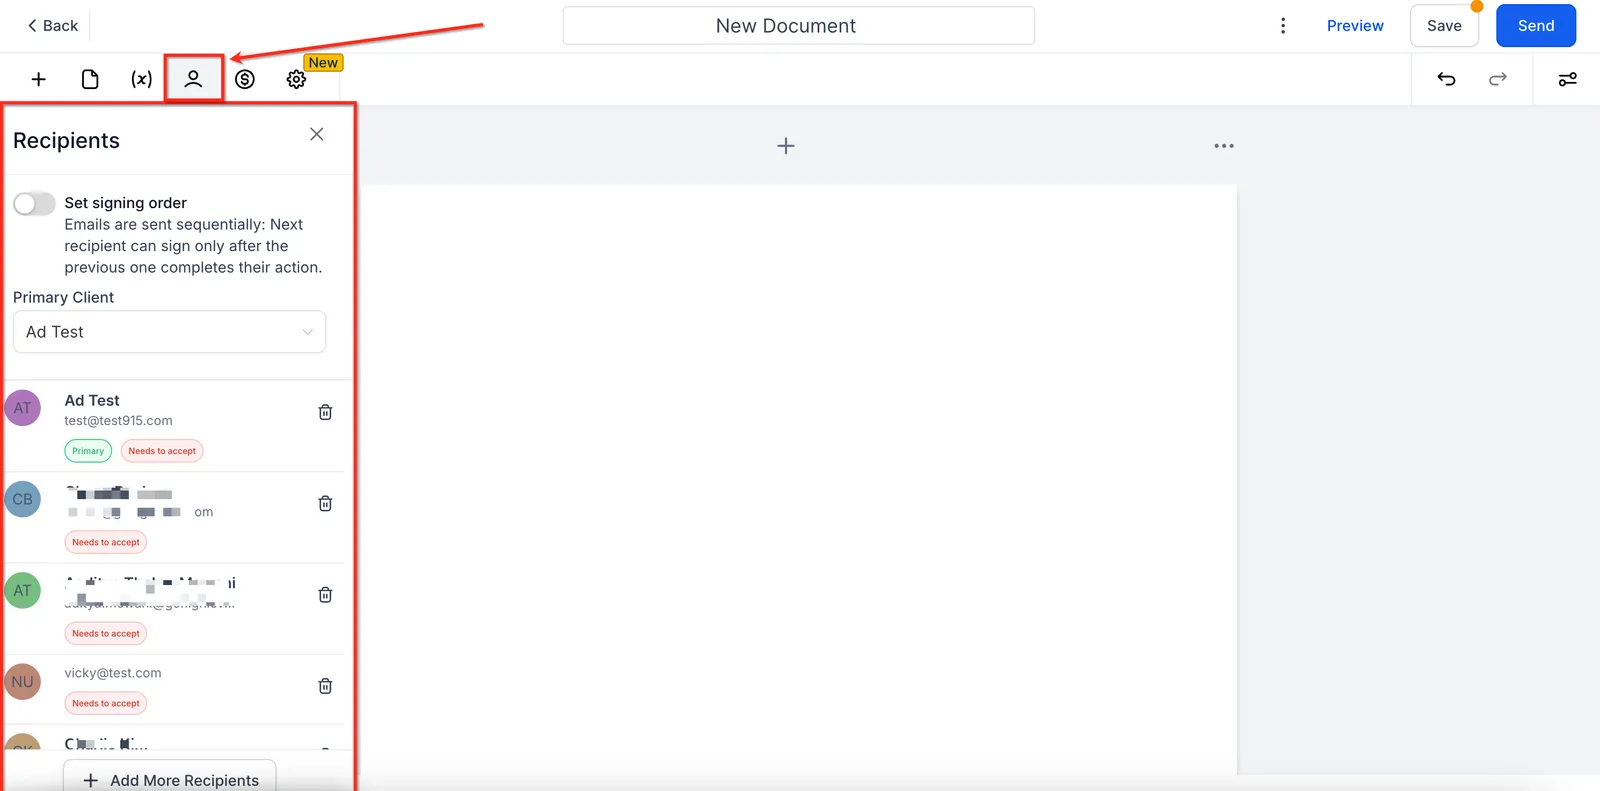Open the Primary Client dropdown
This screenshot has height=791, width=1600.
tap(169, 332)
